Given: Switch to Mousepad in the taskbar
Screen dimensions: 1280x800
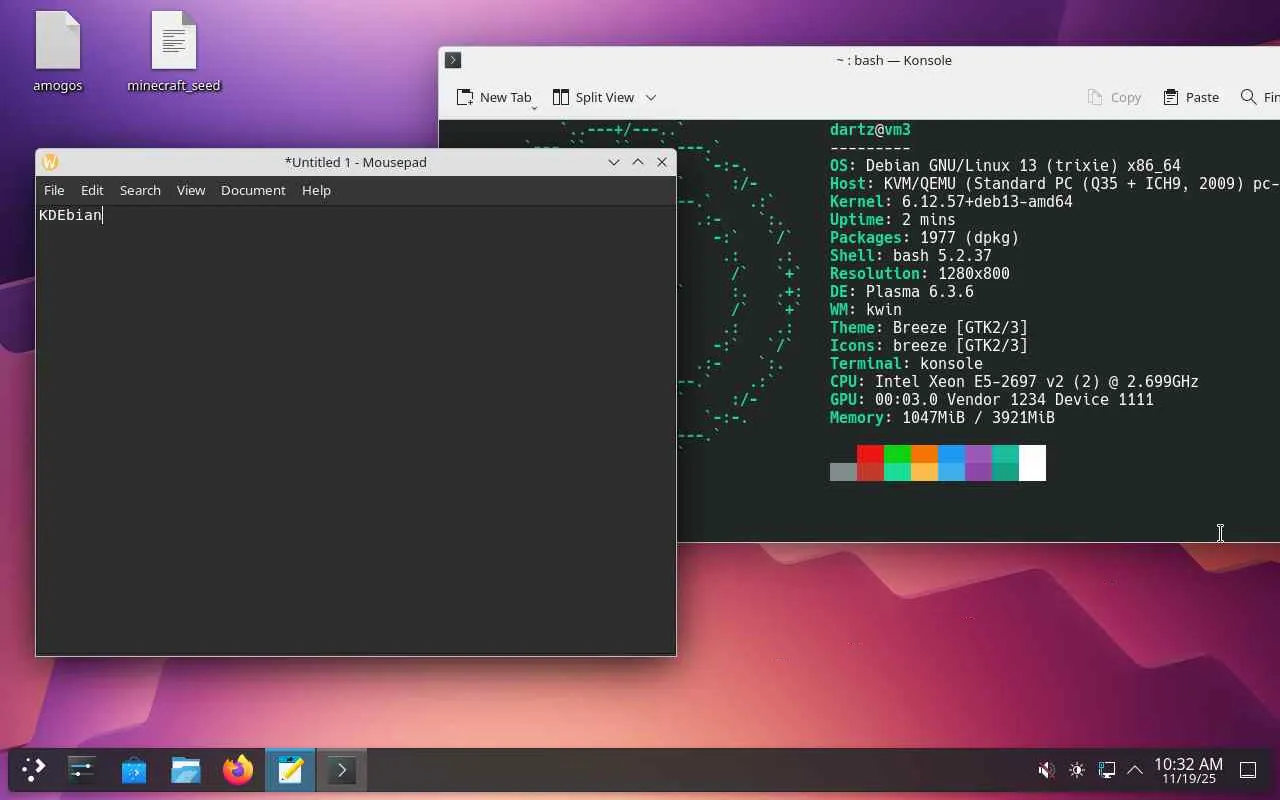Looking at the screenshot, I should click(x=290, y=770).
